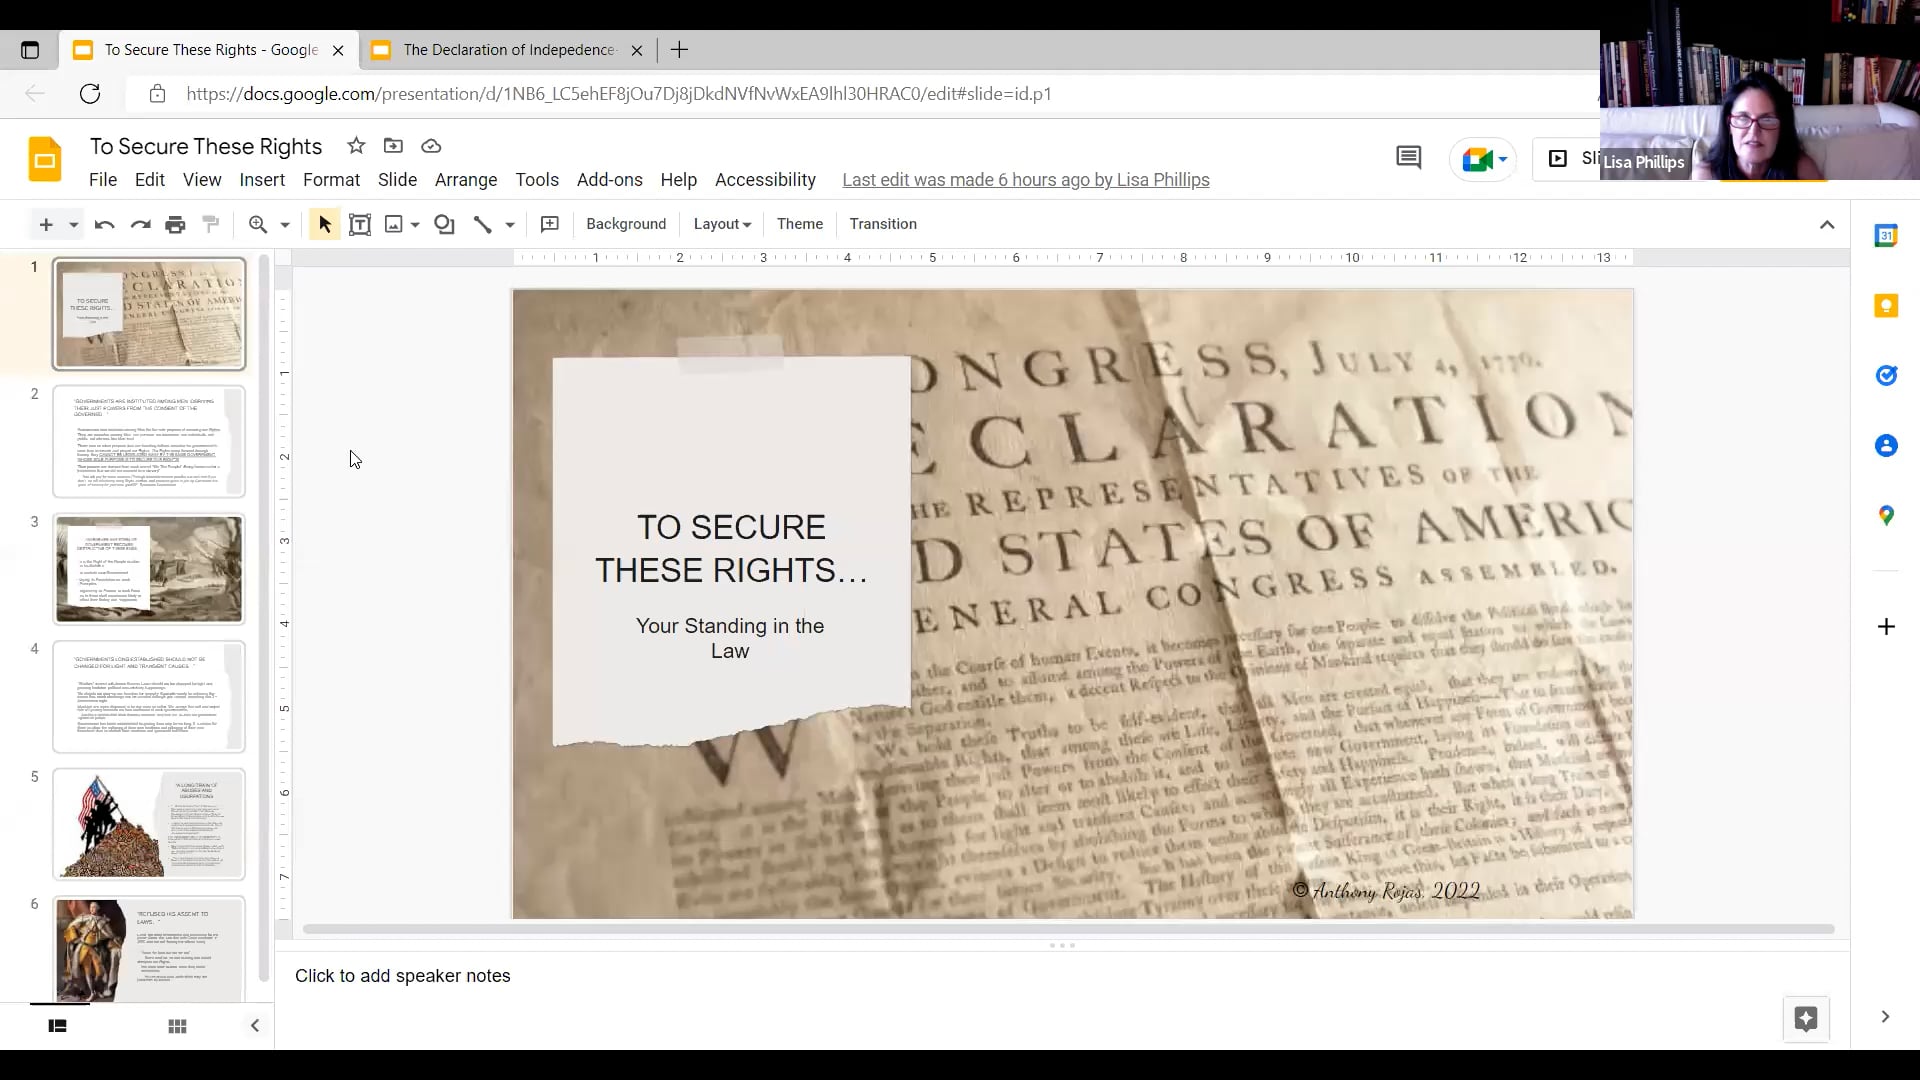1920x1080 pixels.
Task: Select slide 5 with flag-raising image
Action: [x=149, y=824]
